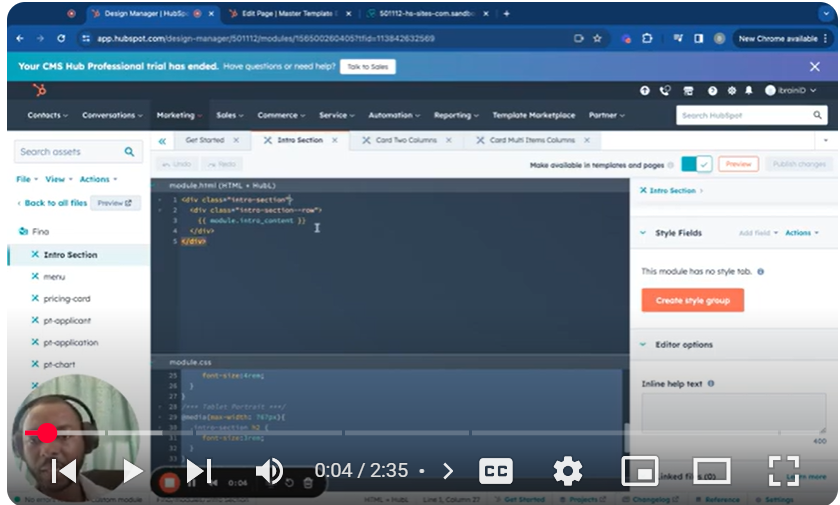Click Create style group button
The height and width of the screenshot is (505, 840).
pyautogui.click(x=693, y=300)
